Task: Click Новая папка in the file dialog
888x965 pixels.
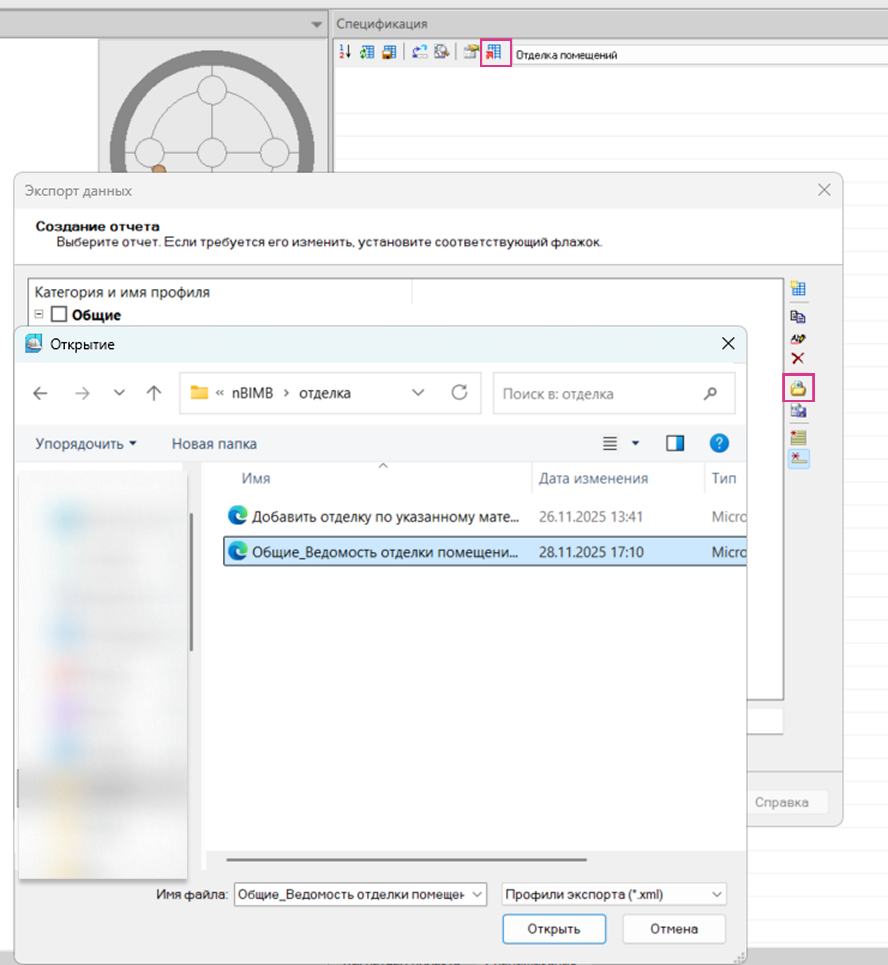Action: click(214, 443)
